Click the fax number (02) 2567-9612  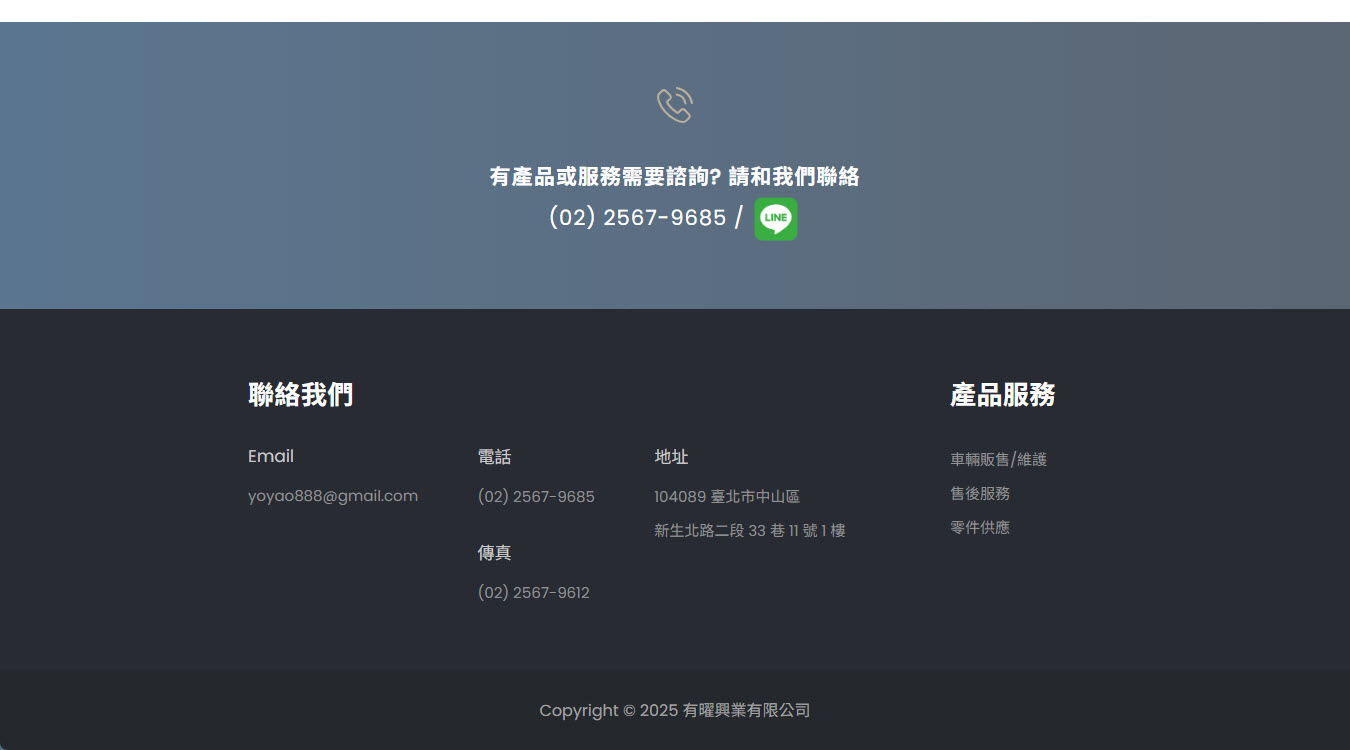pos(533,593)
